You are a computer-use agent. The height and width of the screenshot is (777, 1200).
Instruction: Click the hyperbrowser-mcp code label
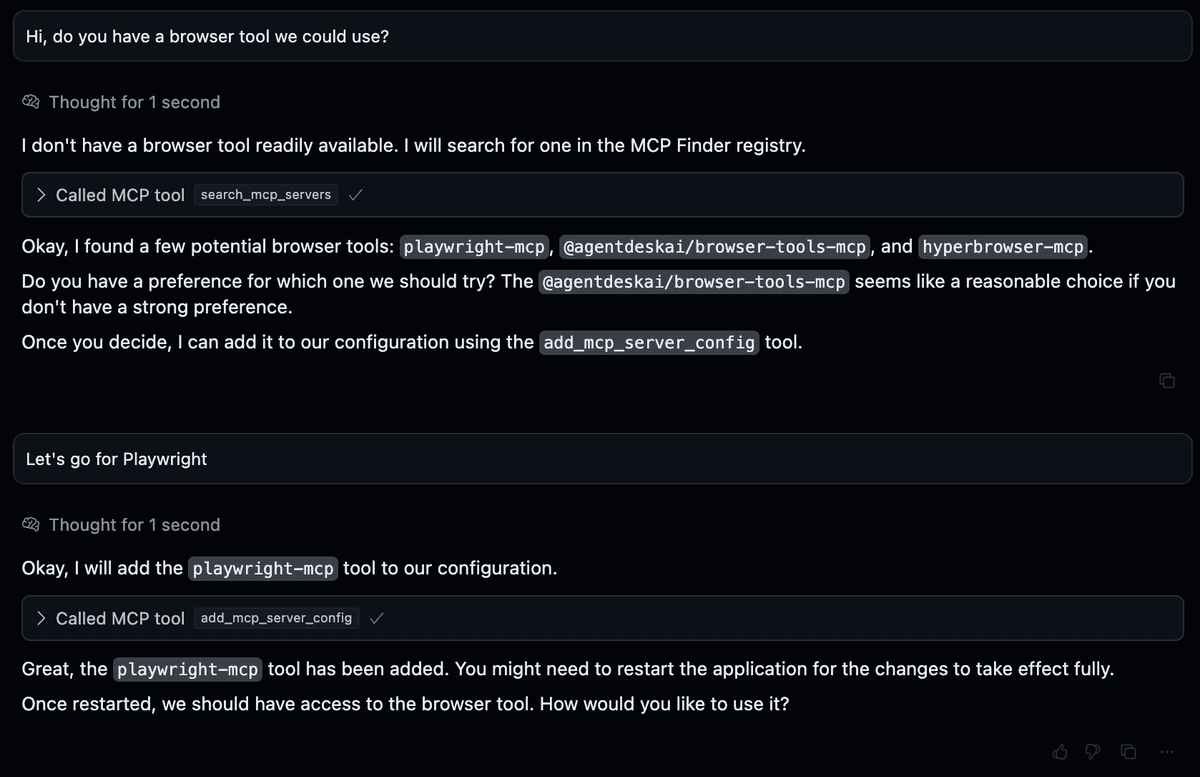tap(1003, 247)
